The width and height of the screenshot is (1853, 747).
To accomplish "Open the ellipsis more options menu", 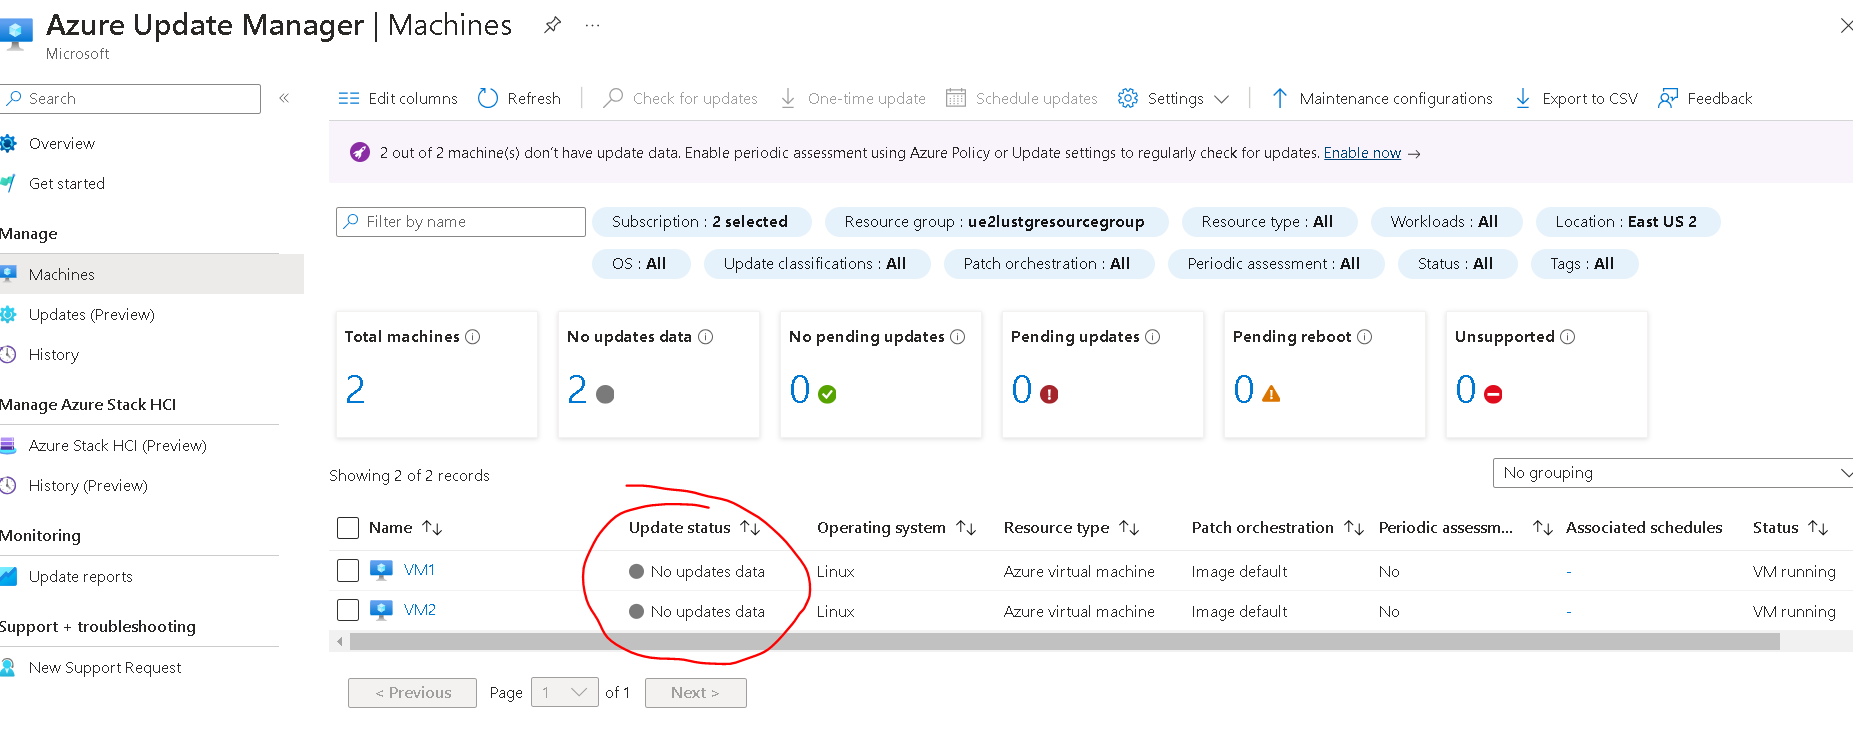I will pyautogui.click(x=593, y=25).
